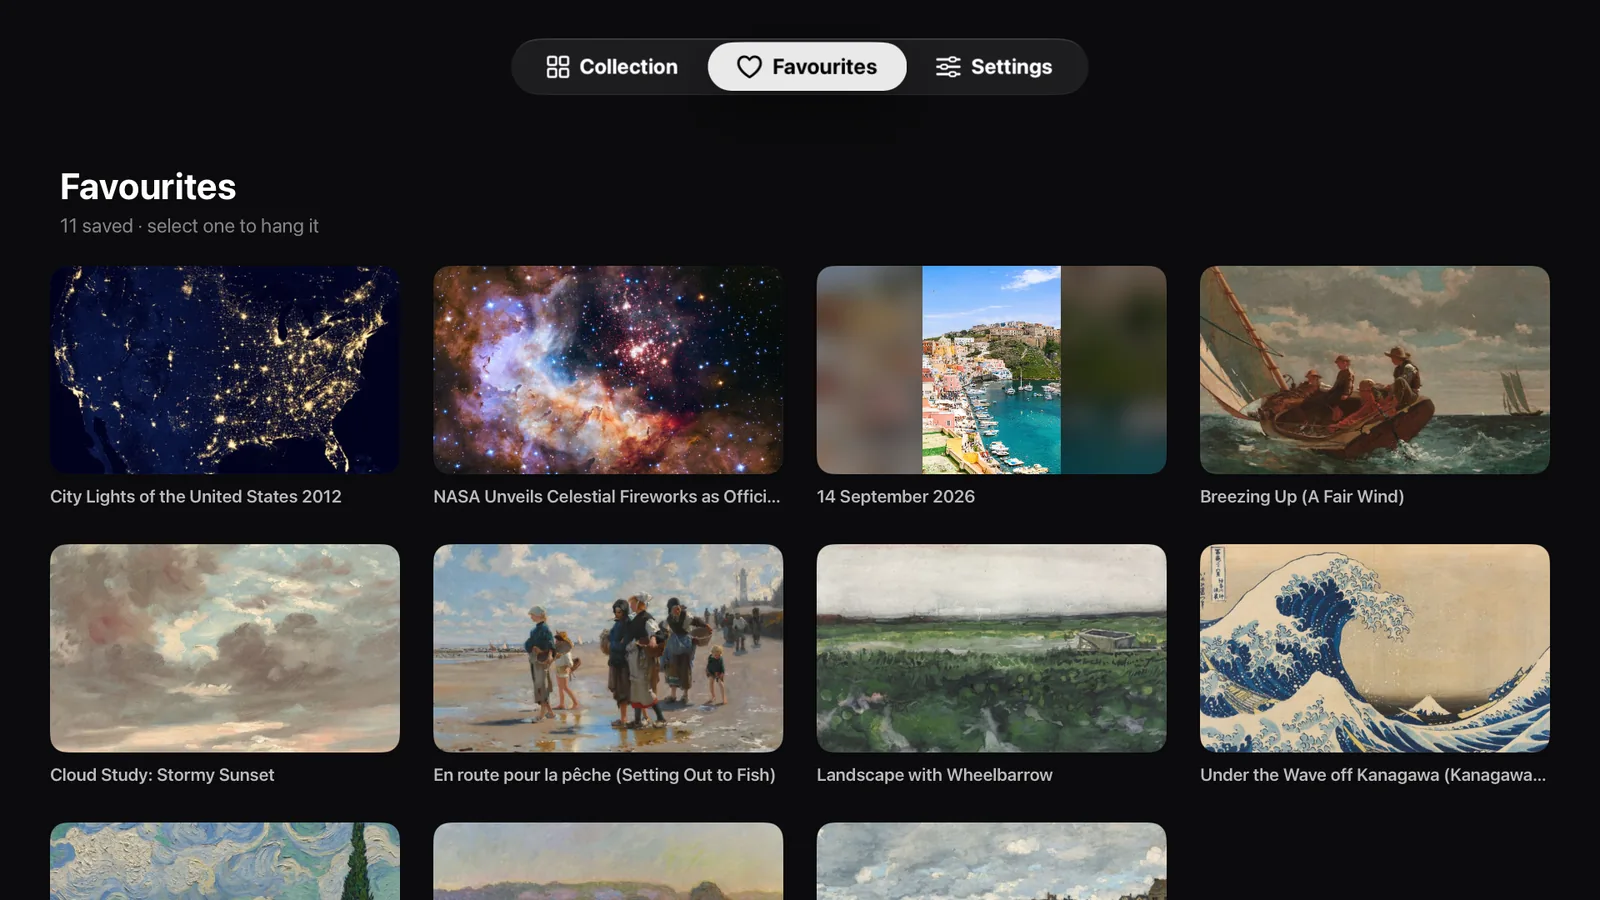Switch to the Collection tab
This screenshot has width=1600, height=900.
(612, 67)
